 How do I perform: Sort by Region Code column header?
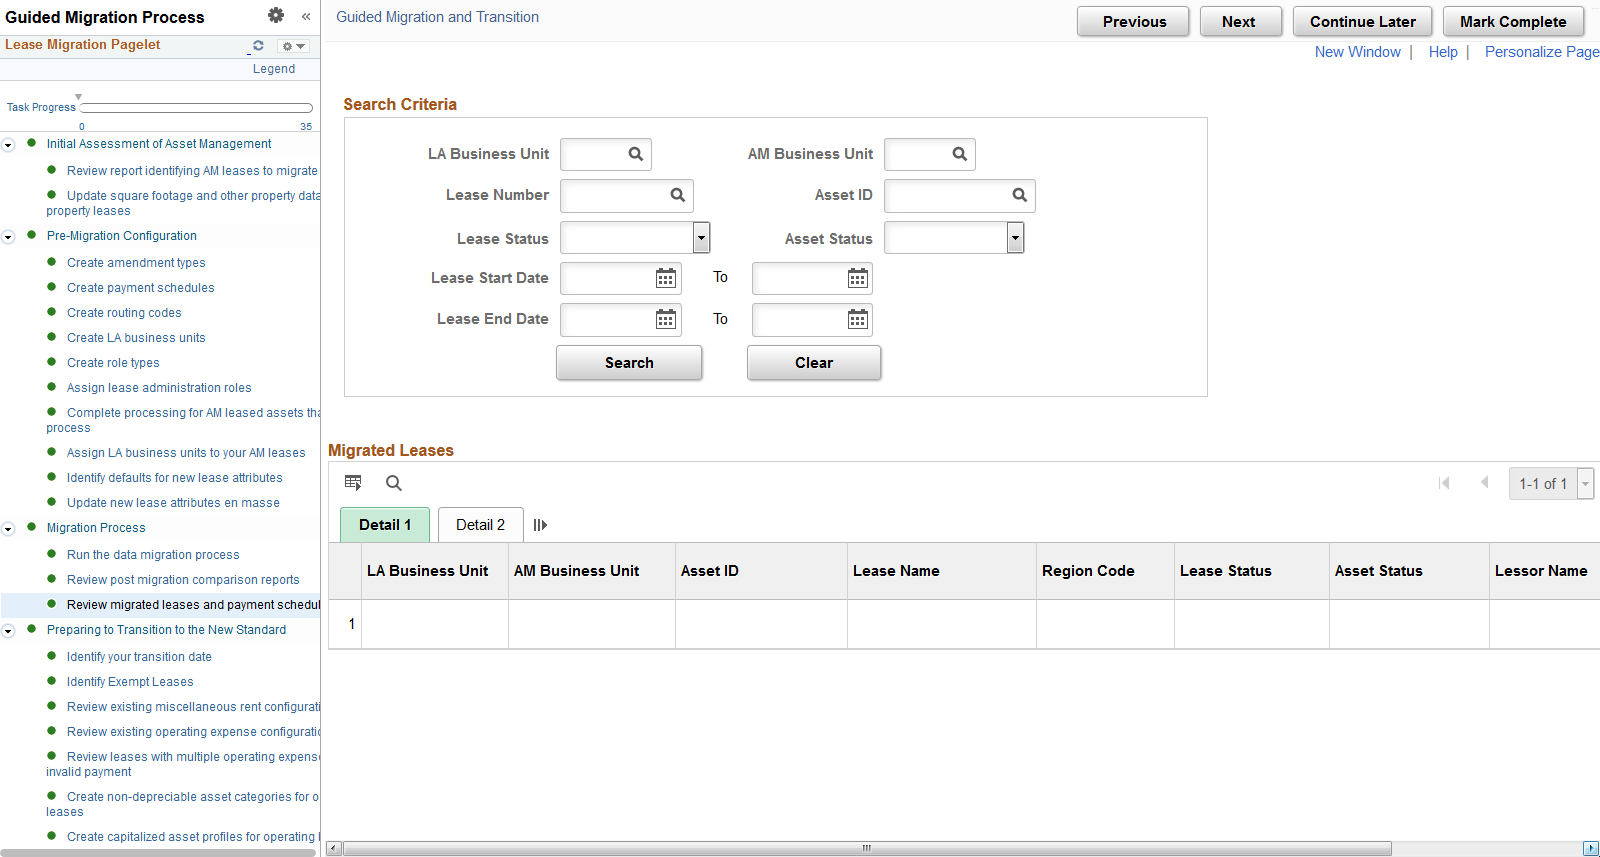[x=1088, y=571]
